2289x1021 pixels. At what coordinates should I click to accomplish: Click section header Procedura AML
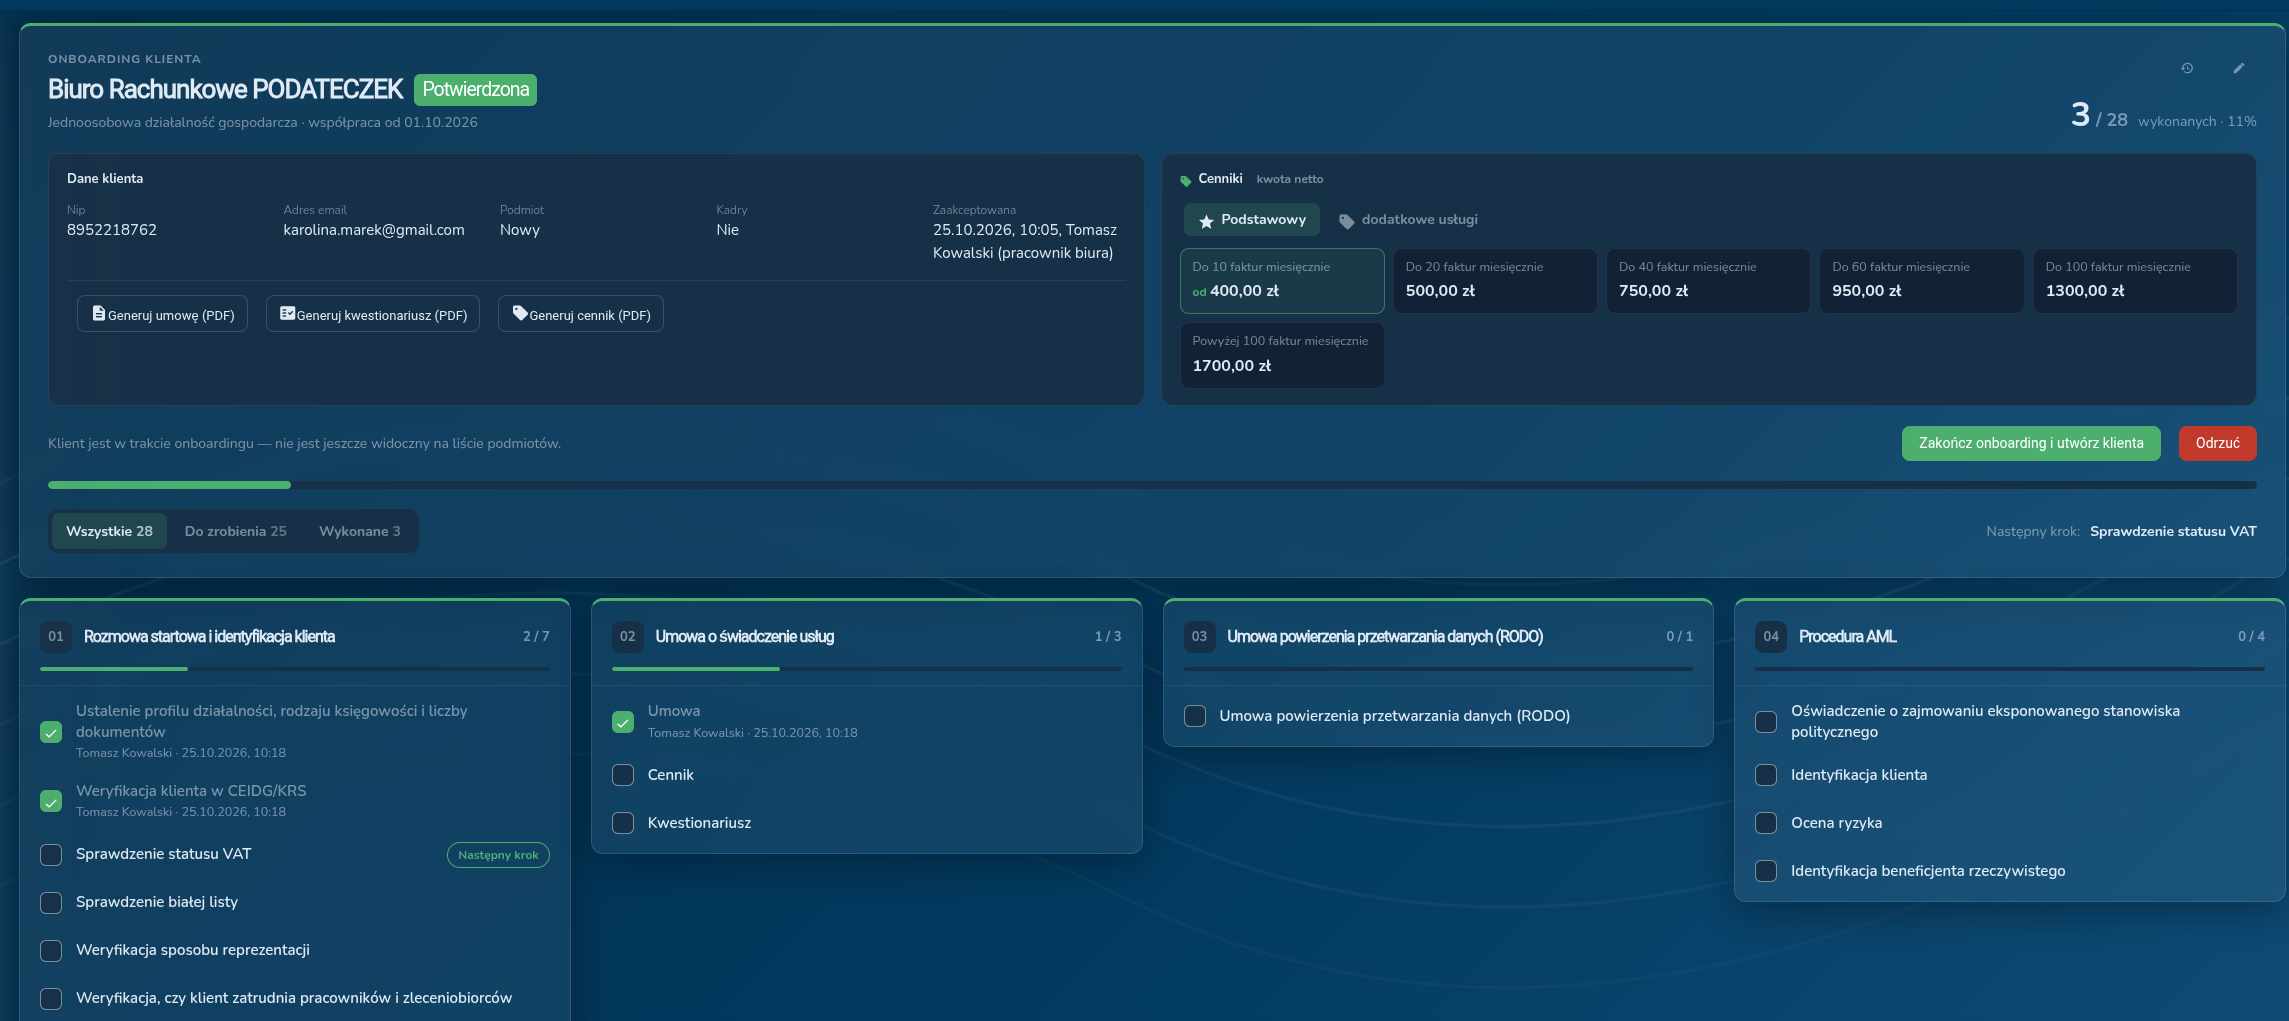pos(1847,636)
